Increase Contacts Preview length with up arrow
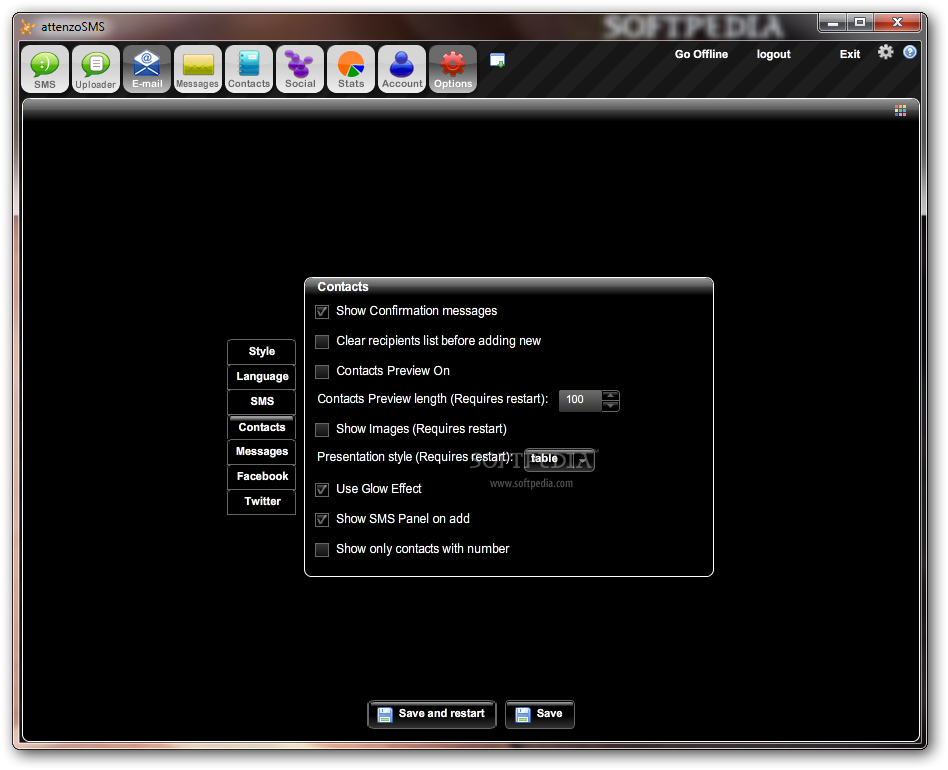Viewport: 948px width, 770px height. (x=611, y=395)
